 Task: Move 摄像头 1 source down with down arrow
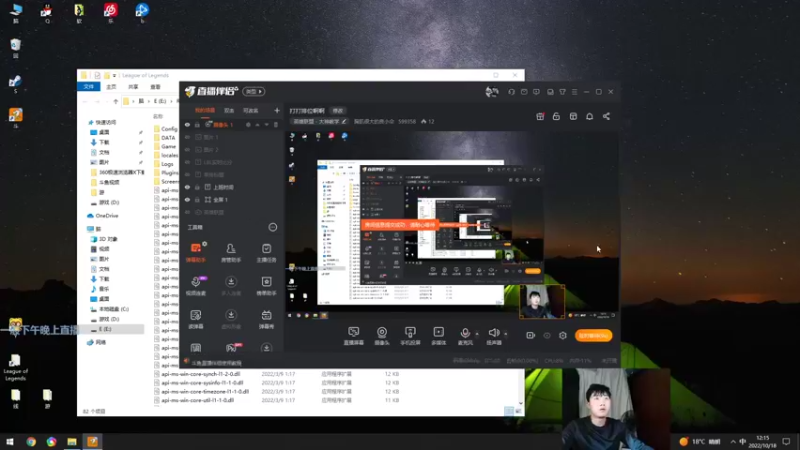[x=266, y=124]
